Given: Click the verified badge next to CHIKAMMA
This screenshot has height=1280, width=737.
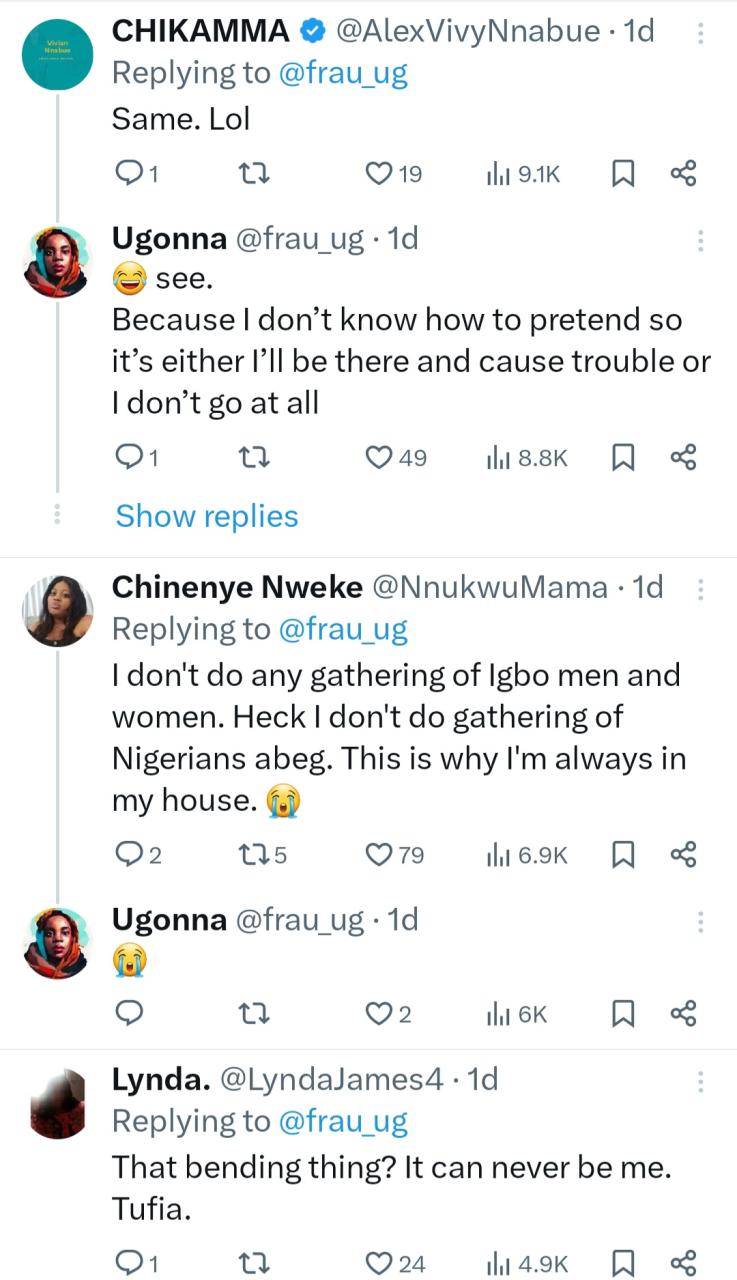Looking at the screenshot, I should [311, 30].
